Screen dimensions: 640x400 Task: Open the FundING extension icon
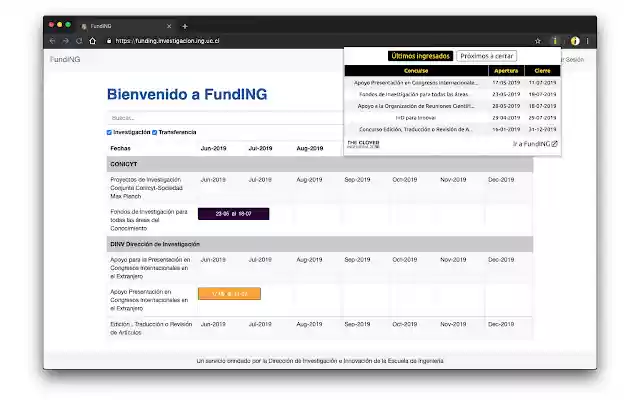pos(555,40)
